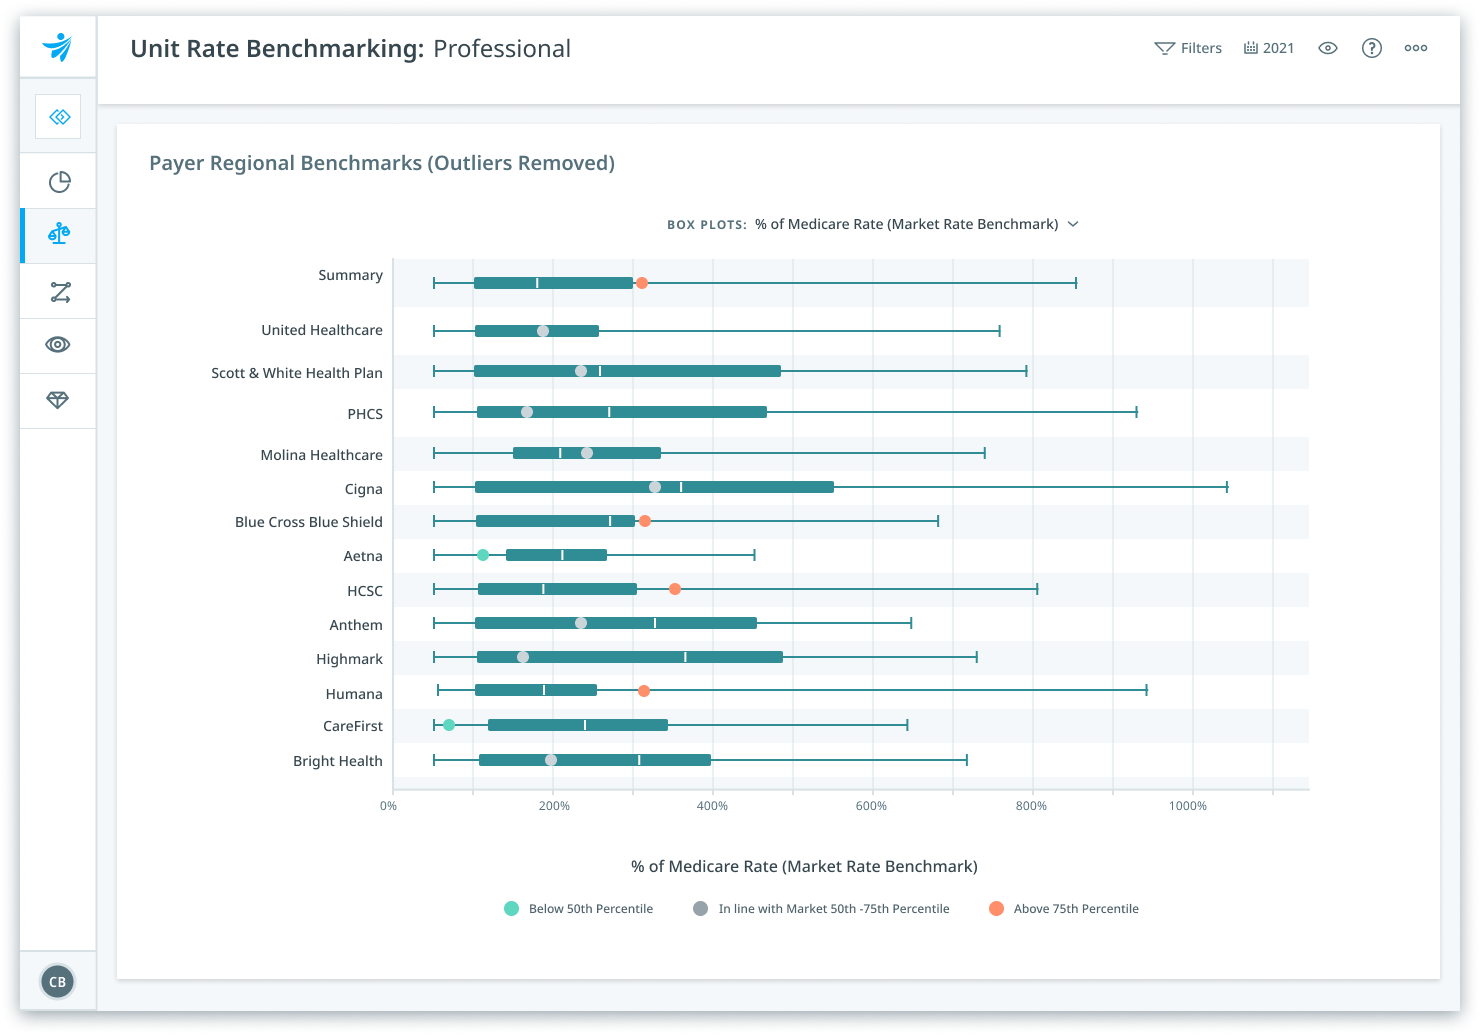This screenshot has height=1035, width=1480.
Task: Click the Payer Regional Benchmarks heading
Action: tap(382, 163)
